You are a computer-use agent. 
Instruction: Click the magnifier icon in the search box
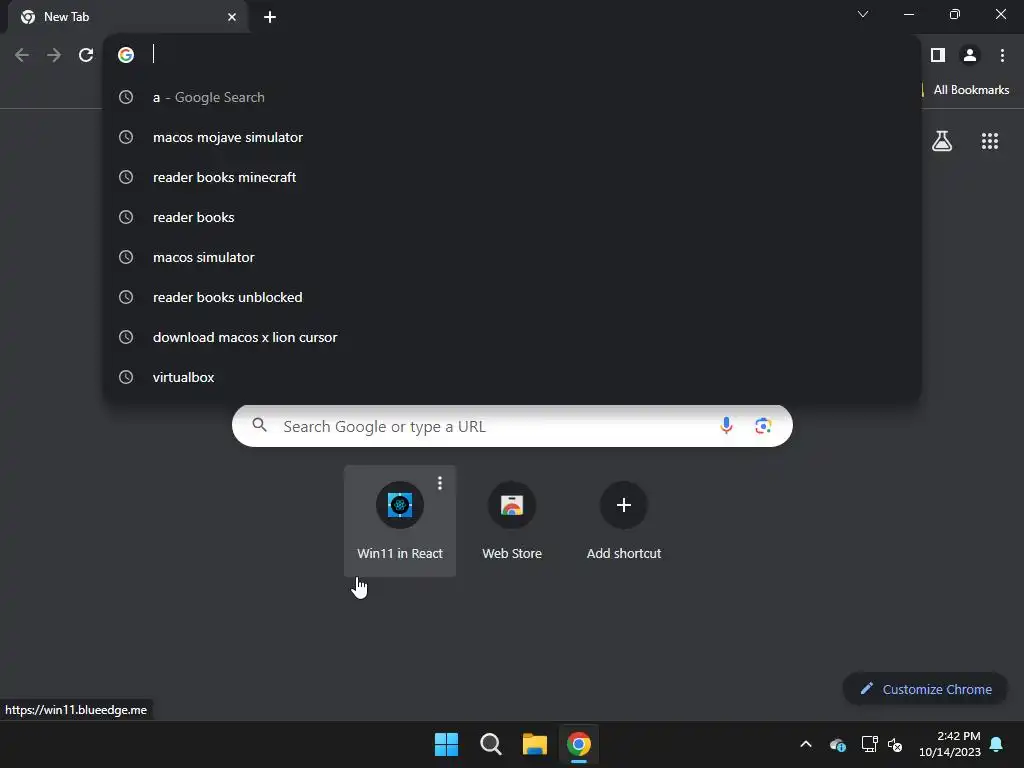click(x=259, y=425)
